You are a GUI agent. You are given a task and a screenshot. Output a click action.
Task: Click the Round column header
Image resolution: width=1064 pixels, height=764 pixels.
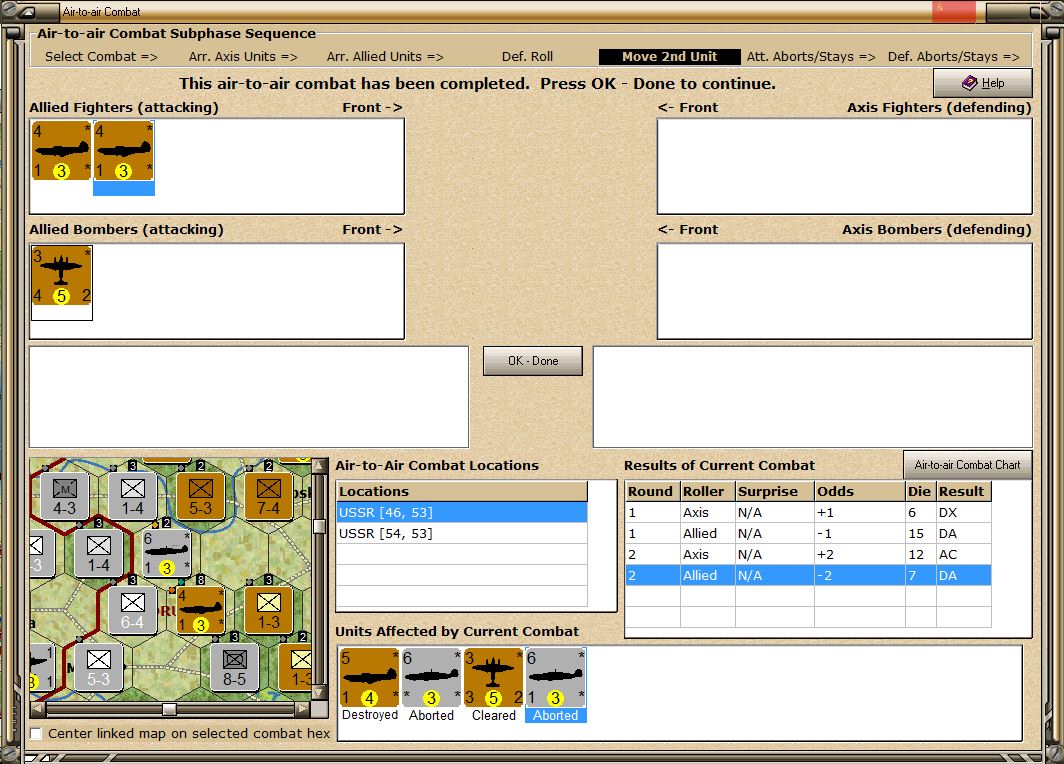coord(652,491)
